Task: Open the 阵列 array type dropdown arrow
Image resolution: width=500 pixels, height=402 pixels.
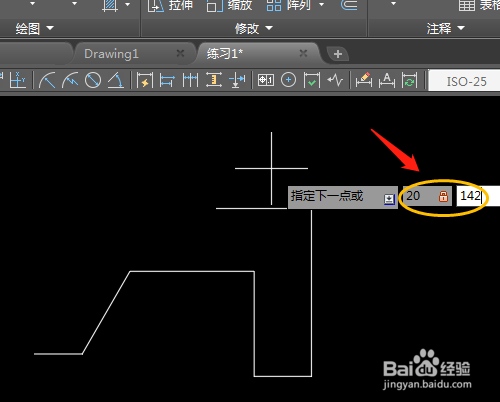Action: point(321,4)
